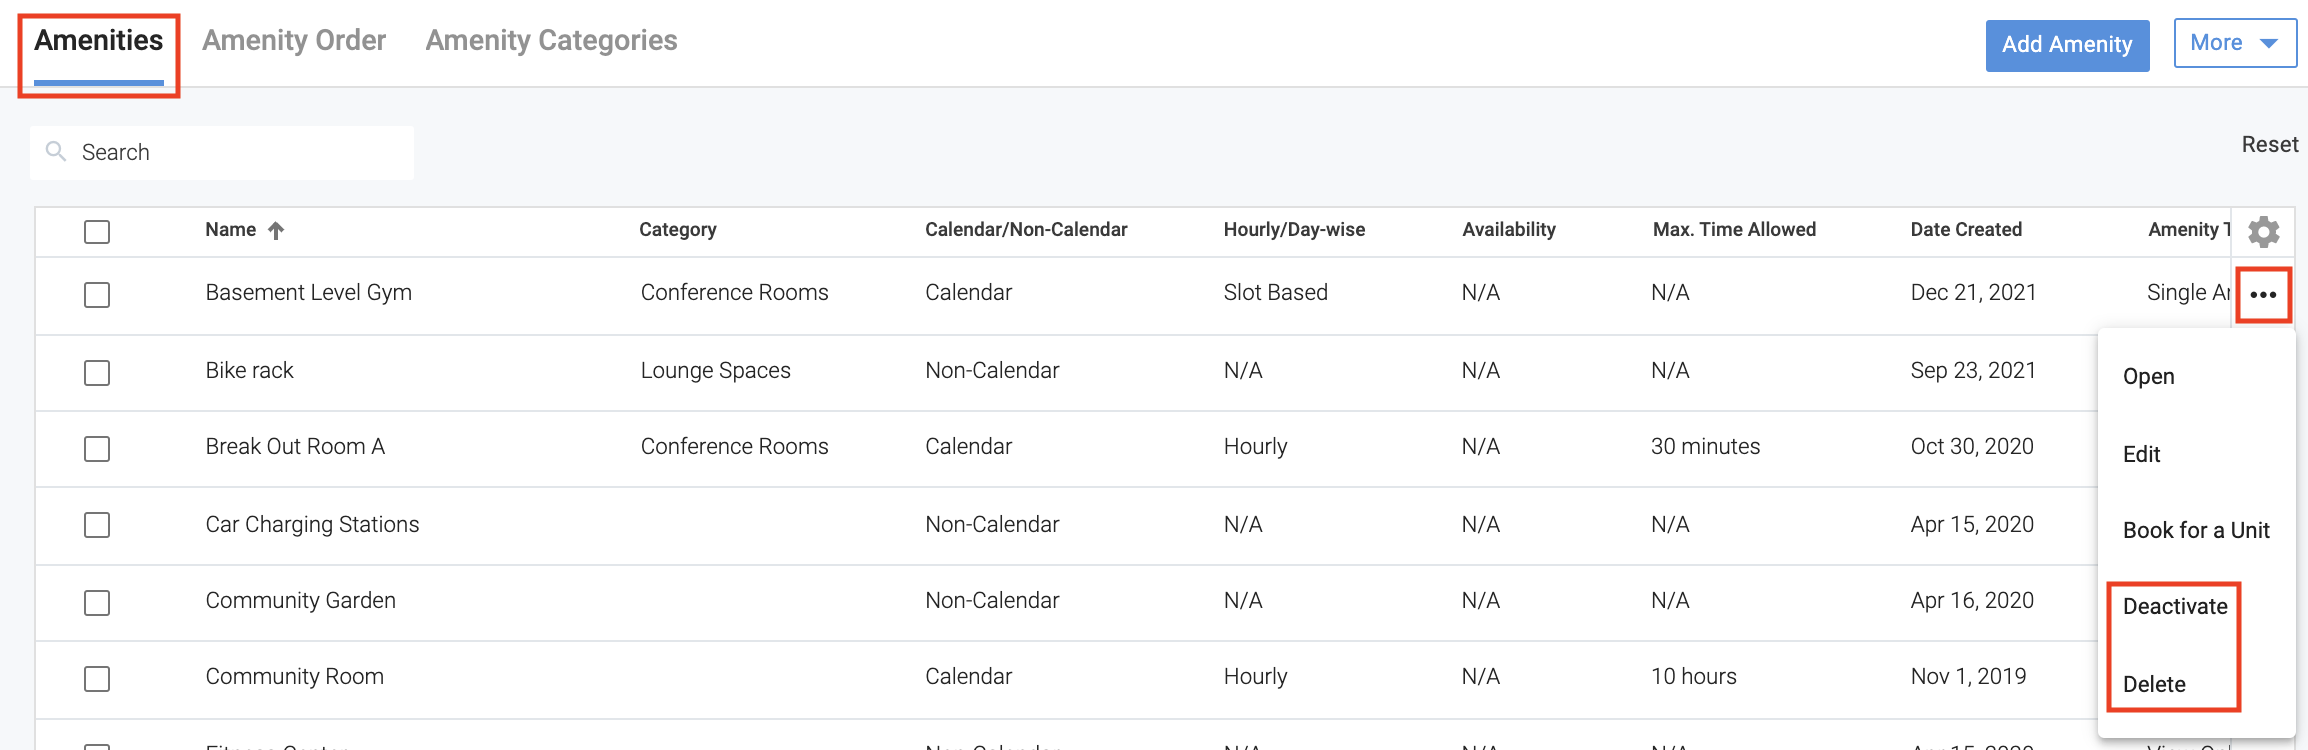Tick the Community Garden checkbox
The width and height of the screenshot is (2308, 750).
[x=97, y=603]
